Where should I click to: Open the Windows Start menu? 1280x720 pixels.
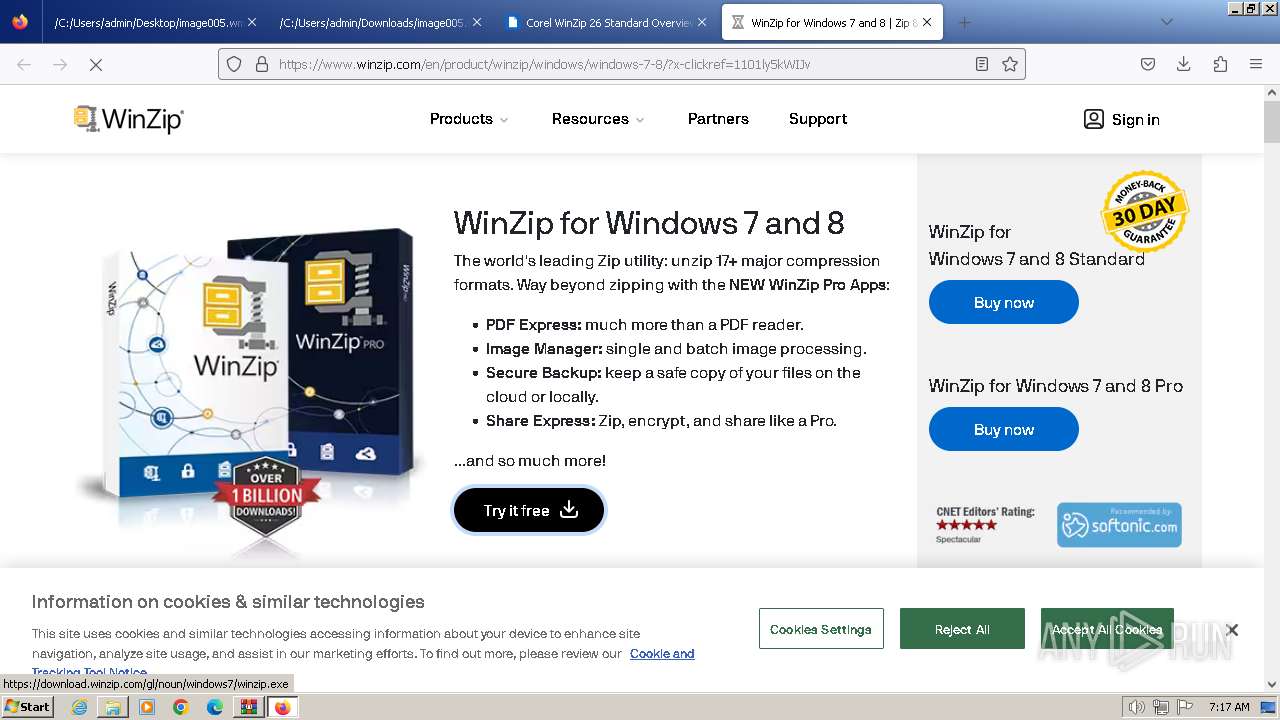(28, 707)
